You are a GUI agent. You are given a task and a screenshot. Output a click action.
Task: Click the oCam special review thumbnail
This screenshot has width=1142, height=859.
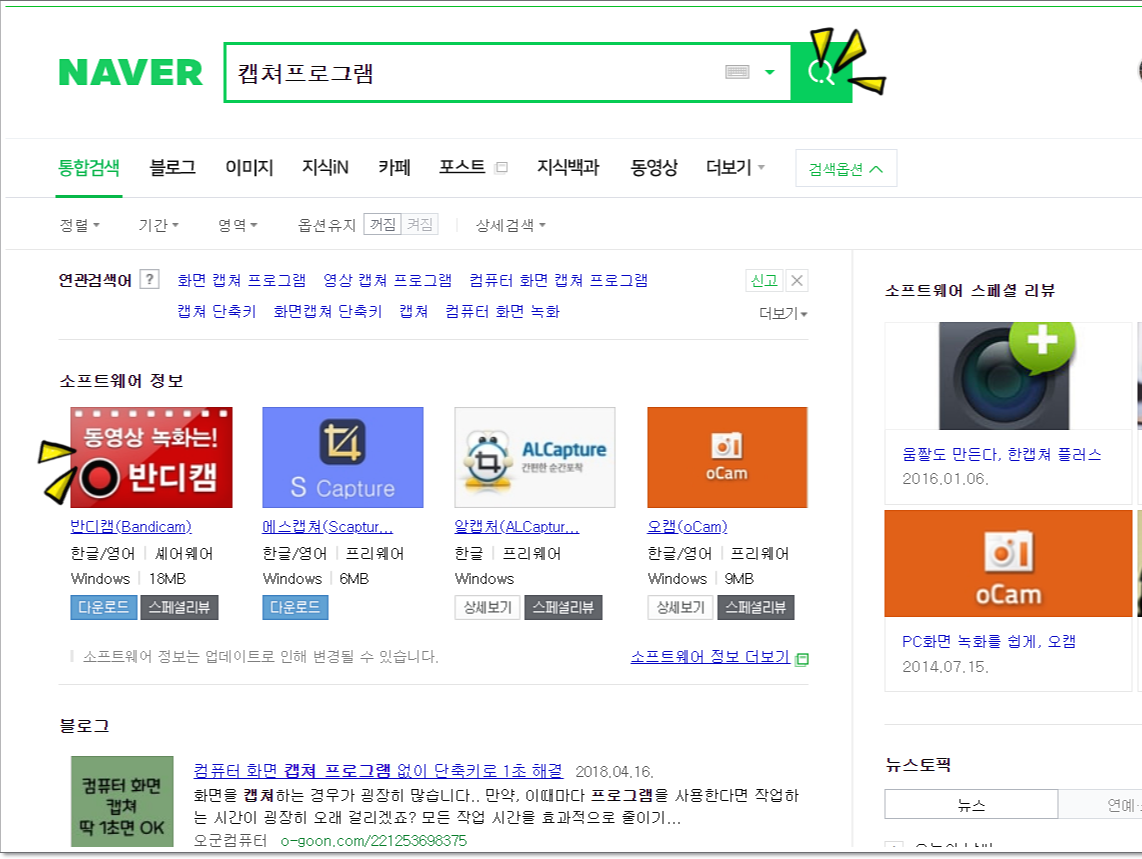tap(1008, 564)
